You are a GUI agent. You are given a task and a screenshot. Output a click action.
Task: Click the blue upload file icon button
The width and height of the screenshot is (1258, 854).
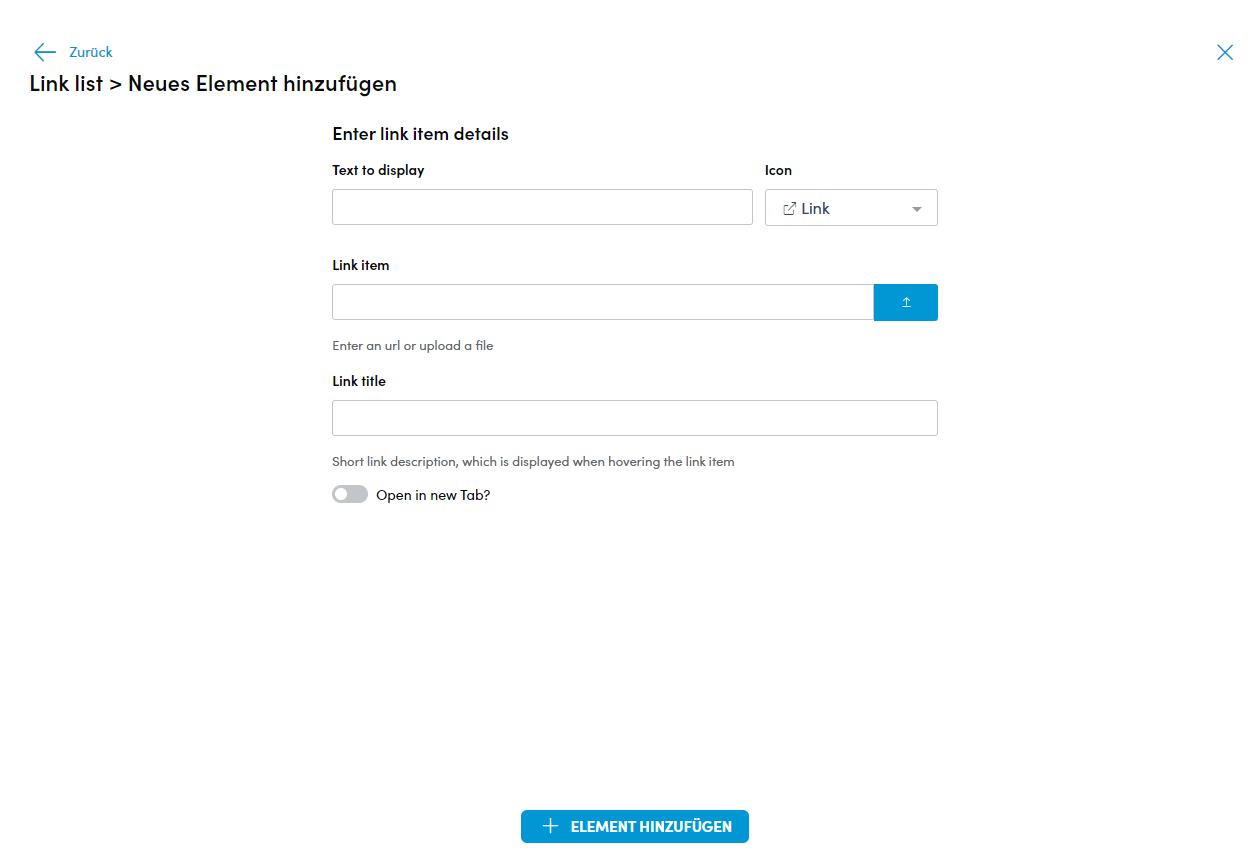906,302
